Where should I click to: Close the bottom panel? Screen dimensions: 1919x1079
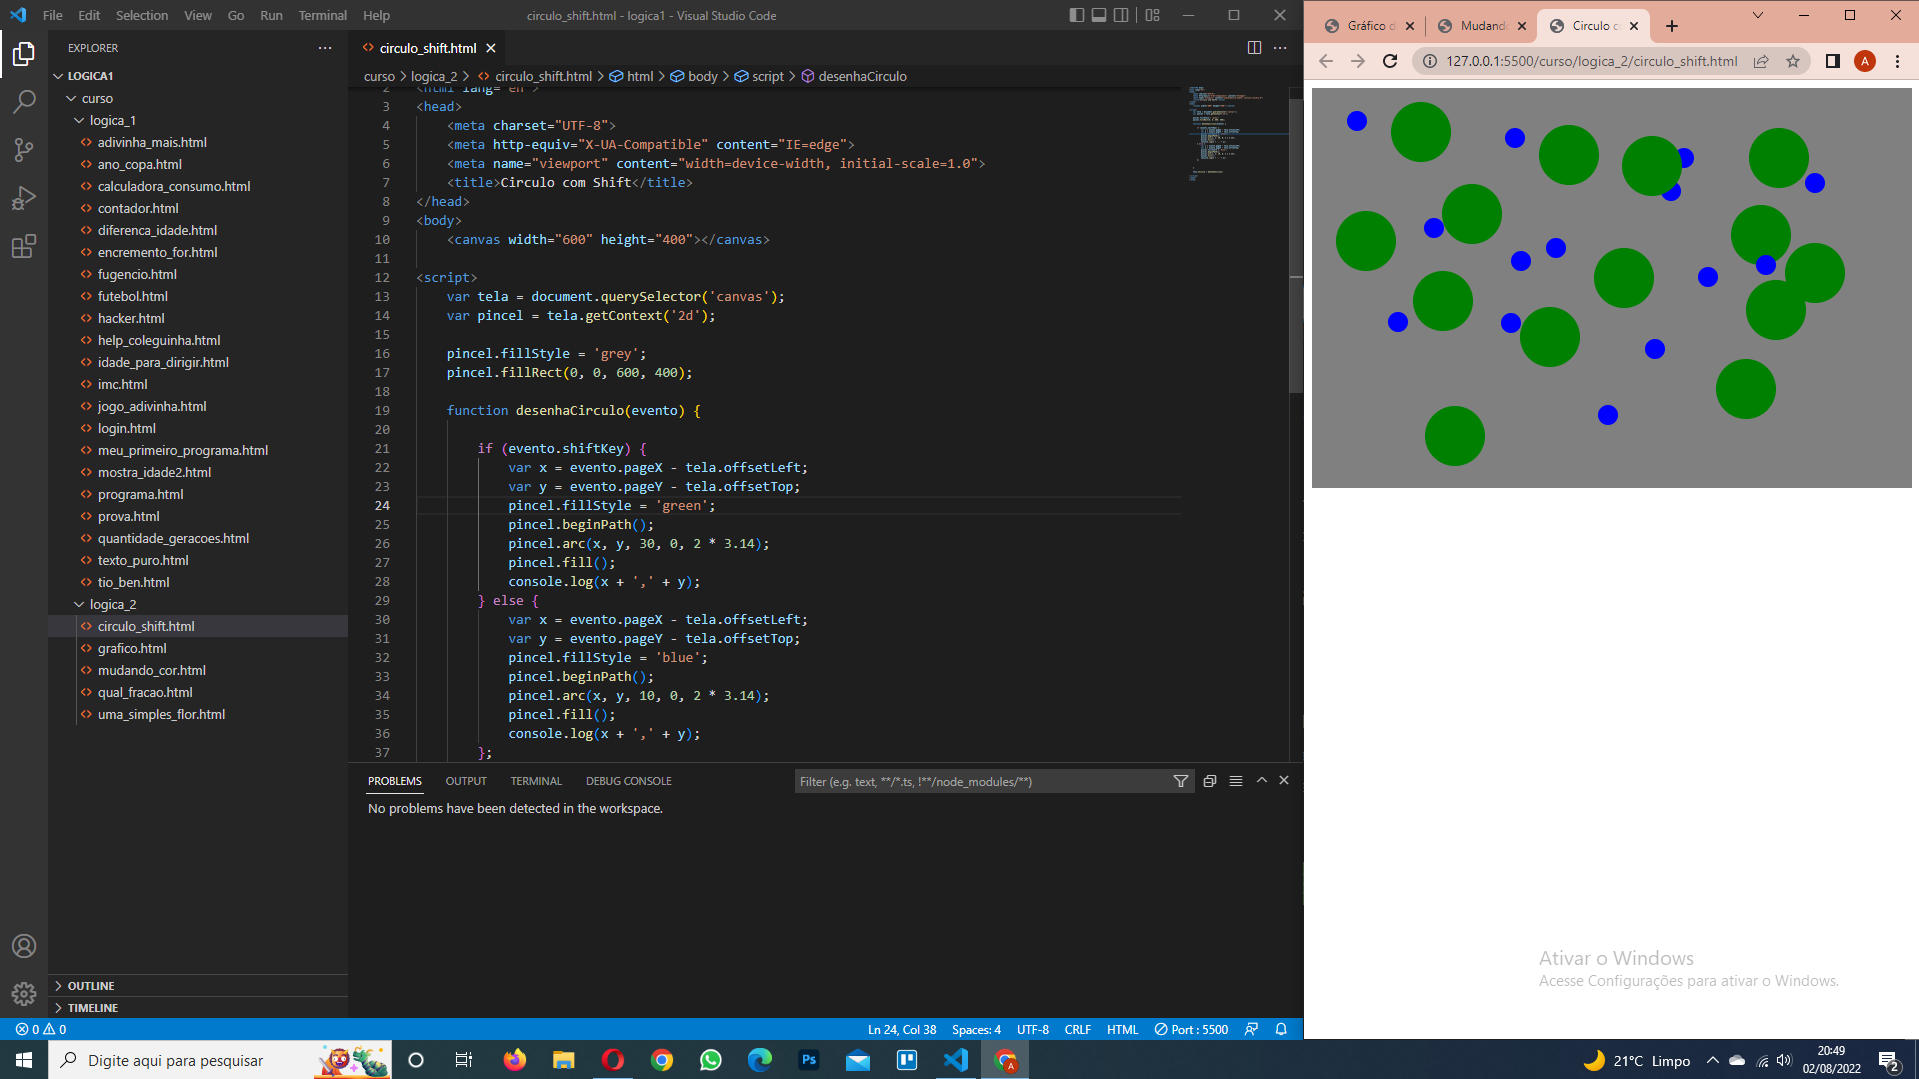(1284, 781)
